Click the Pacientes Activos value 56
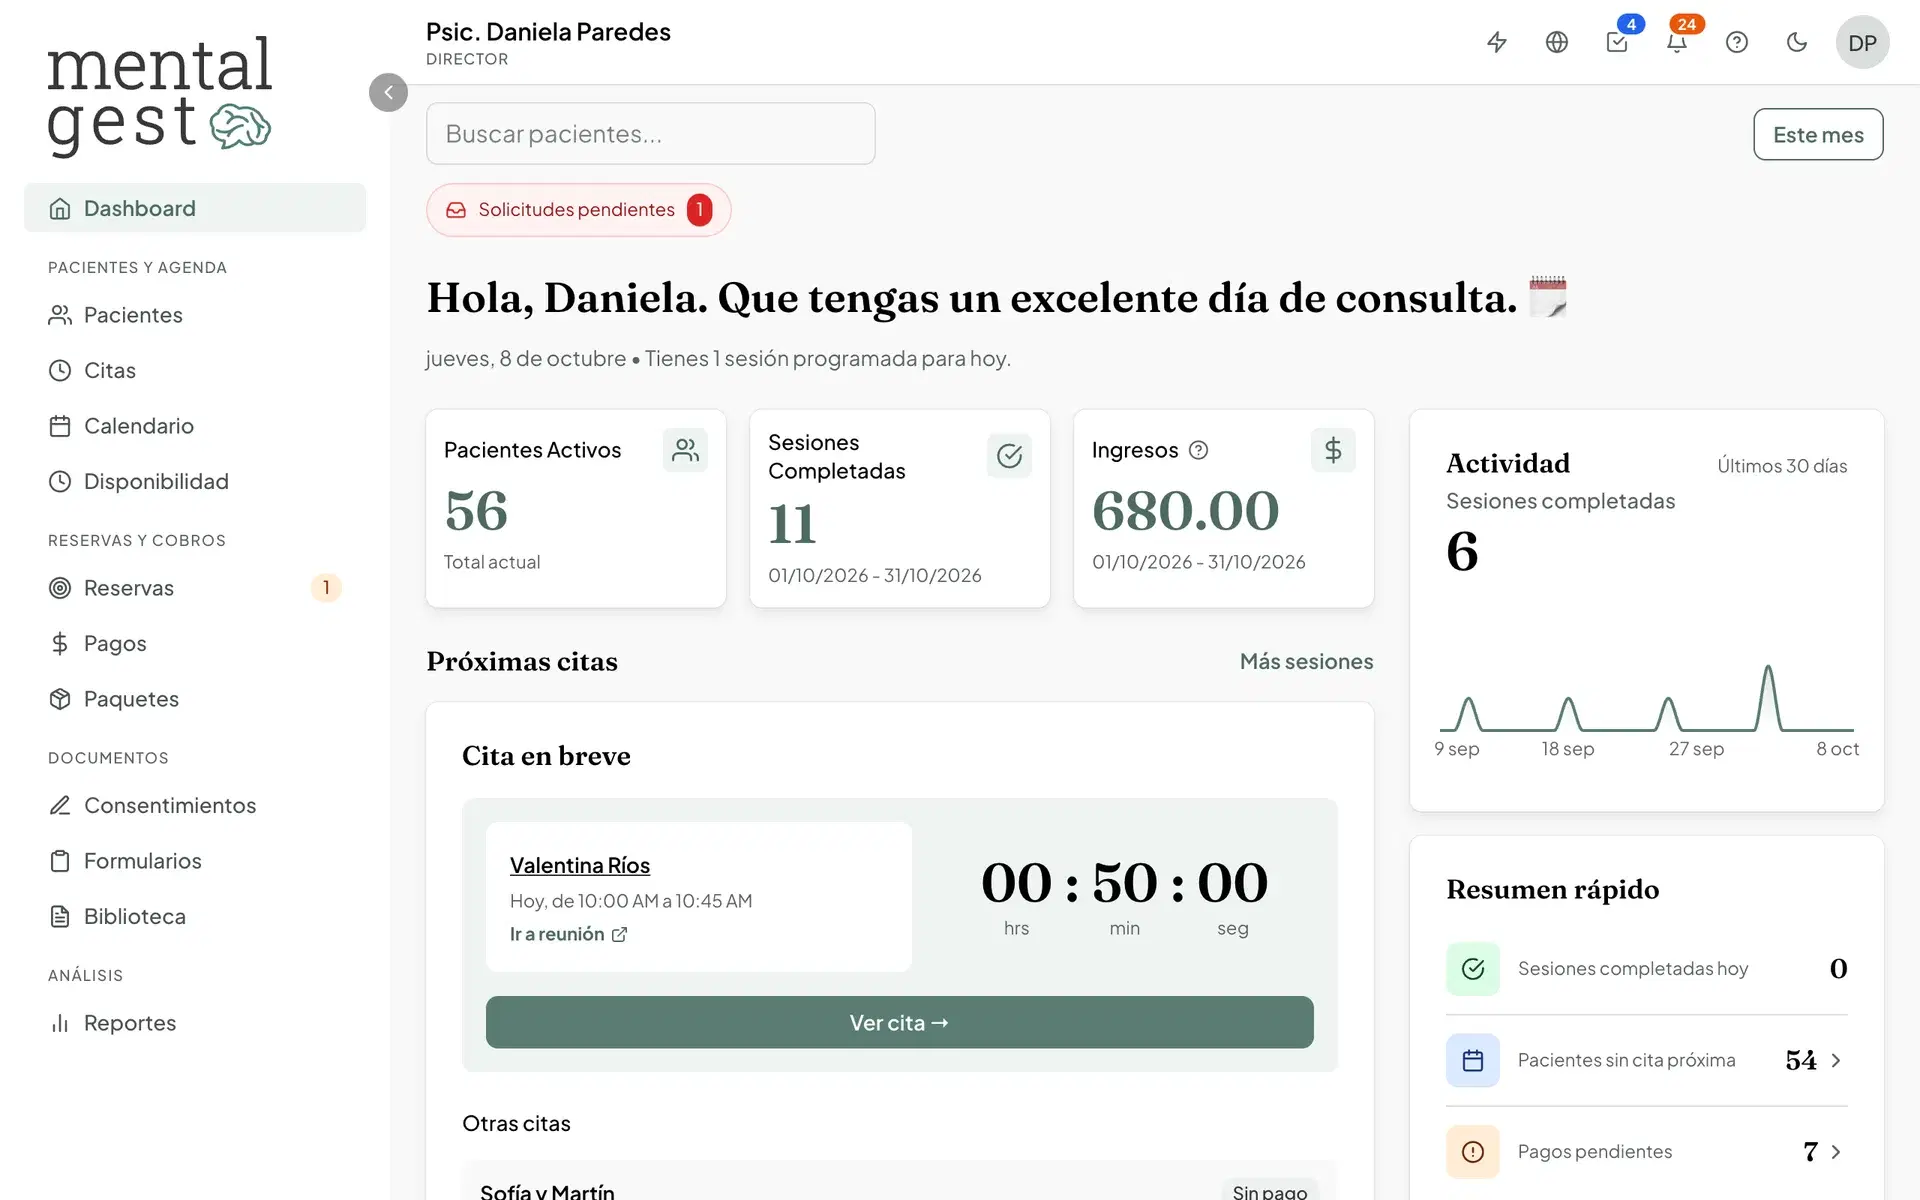Viewport: 1920px width, 1200px height. coord(476,511)
